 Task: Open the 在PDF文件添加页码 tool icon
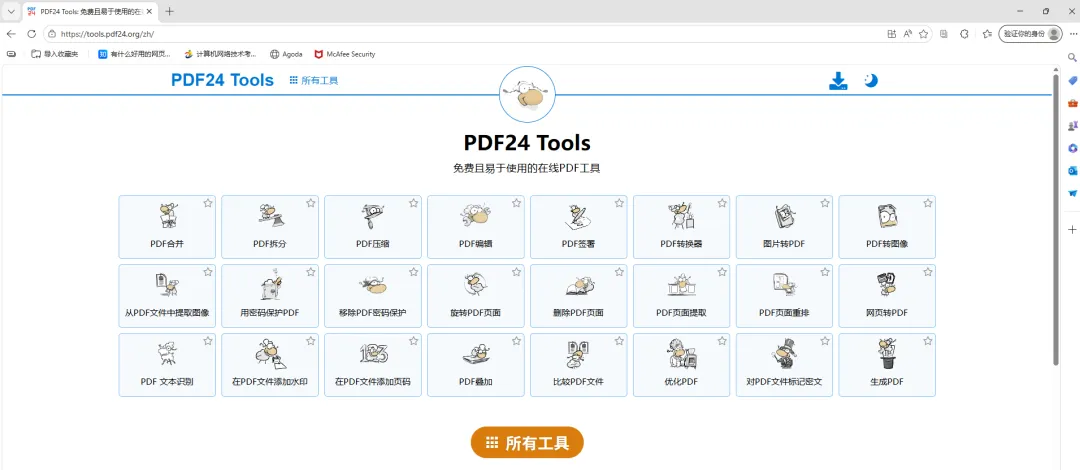pos(373,354)
